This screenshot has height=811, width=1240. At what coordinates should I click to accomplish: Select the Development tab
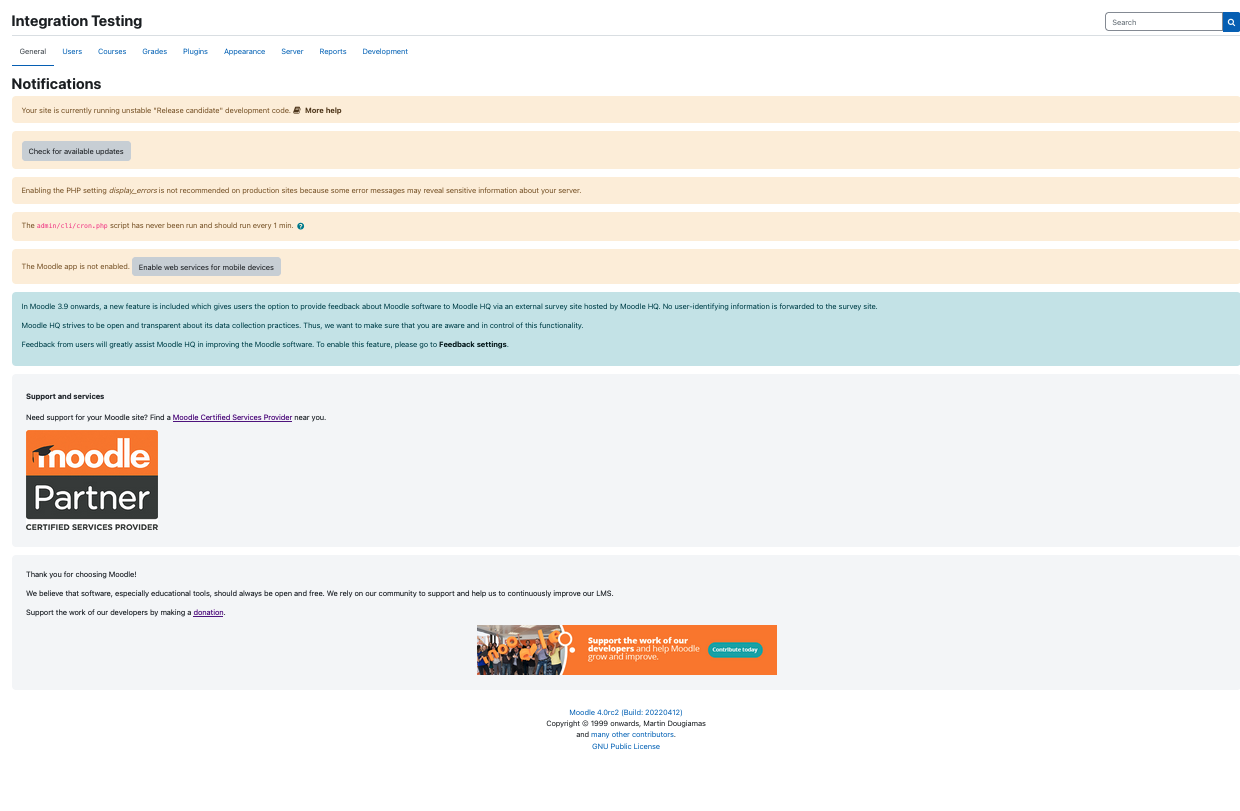(385, 51)
